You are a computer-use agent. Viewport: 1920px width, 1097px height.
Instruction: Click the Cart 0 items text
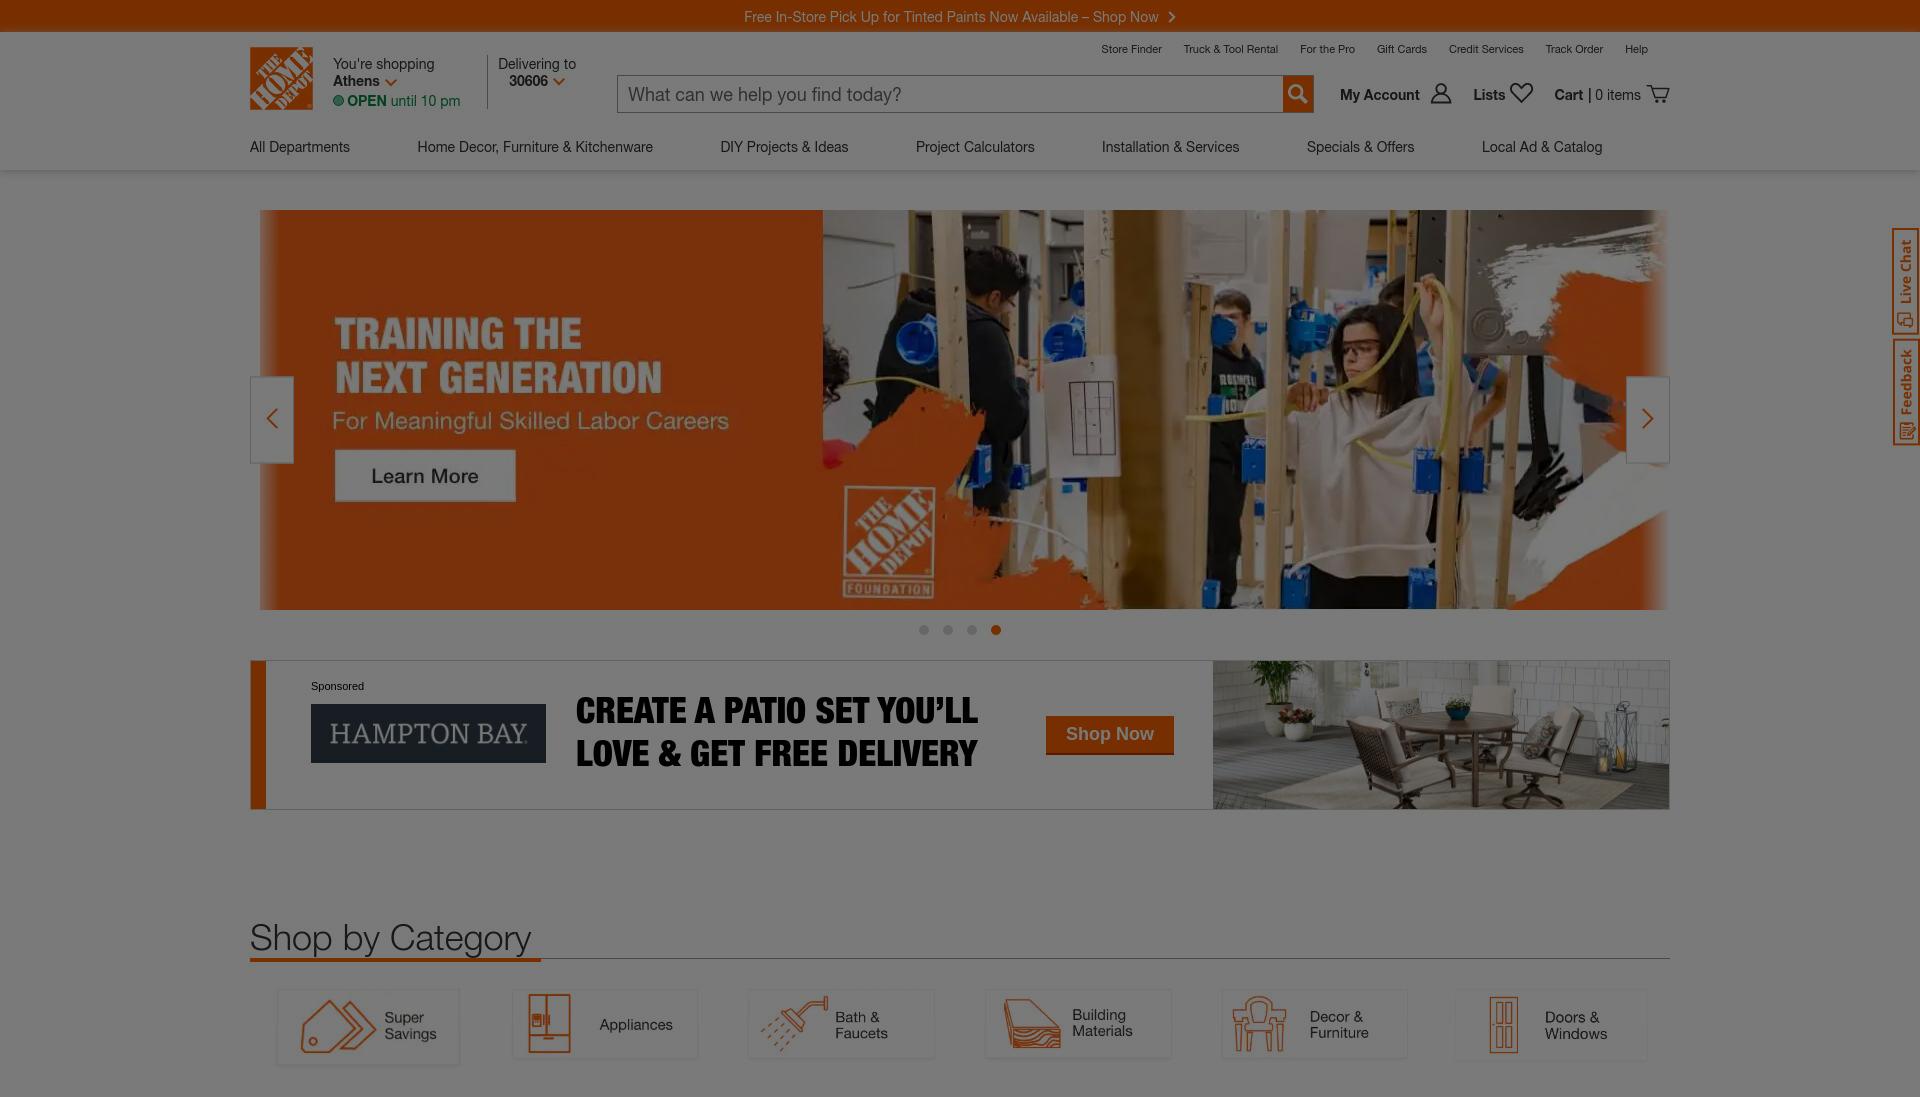tap(1597, 95)
